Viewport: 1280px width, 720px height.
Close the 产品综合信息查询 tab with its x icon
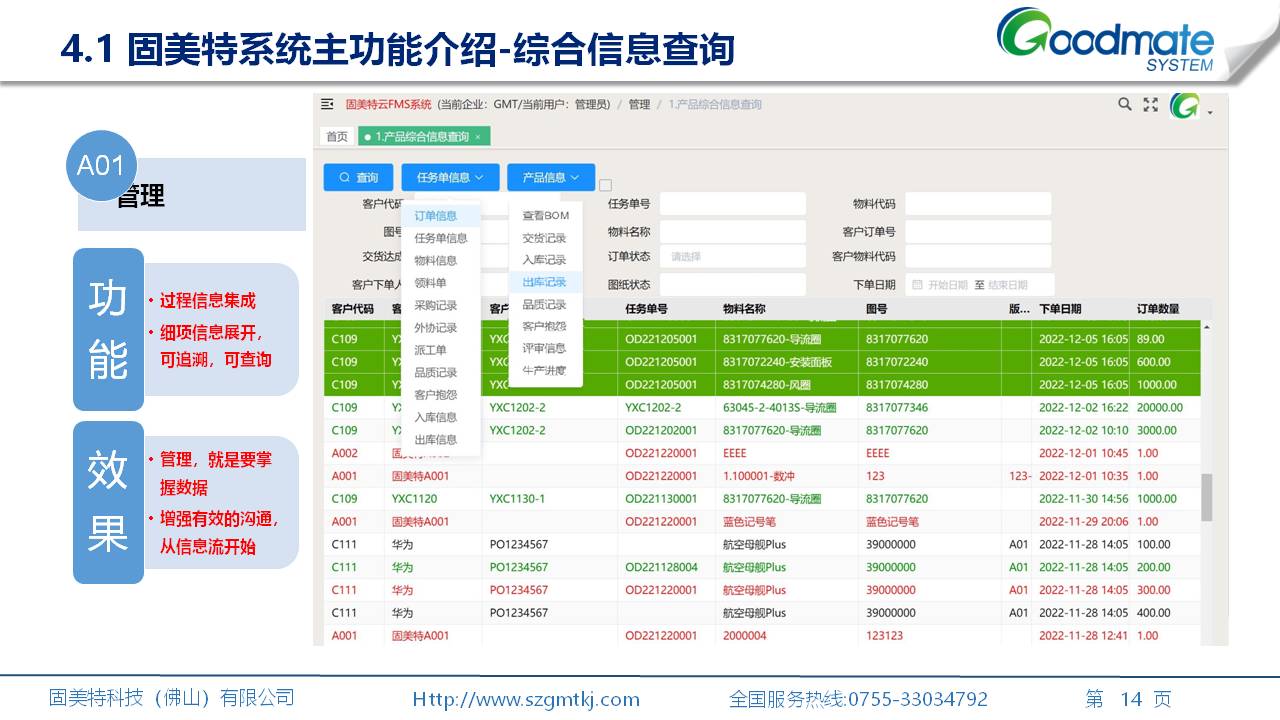tap(478, 136)
